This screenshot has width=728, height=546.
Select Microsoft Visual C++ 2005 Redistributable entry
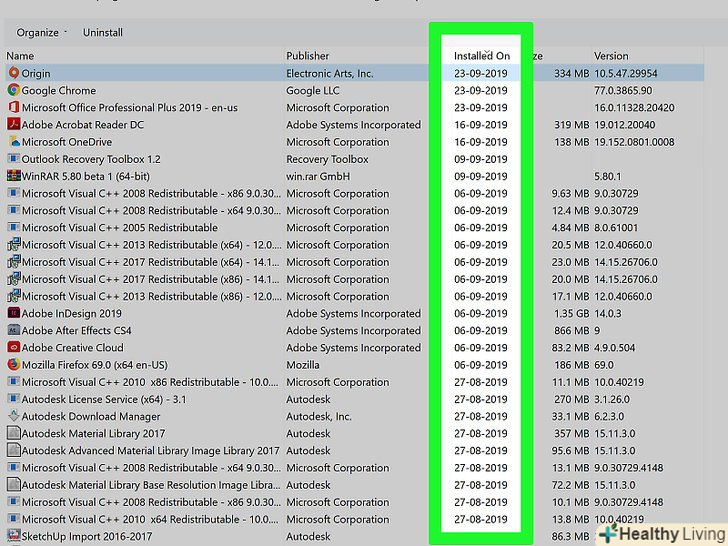coord(120,228)
